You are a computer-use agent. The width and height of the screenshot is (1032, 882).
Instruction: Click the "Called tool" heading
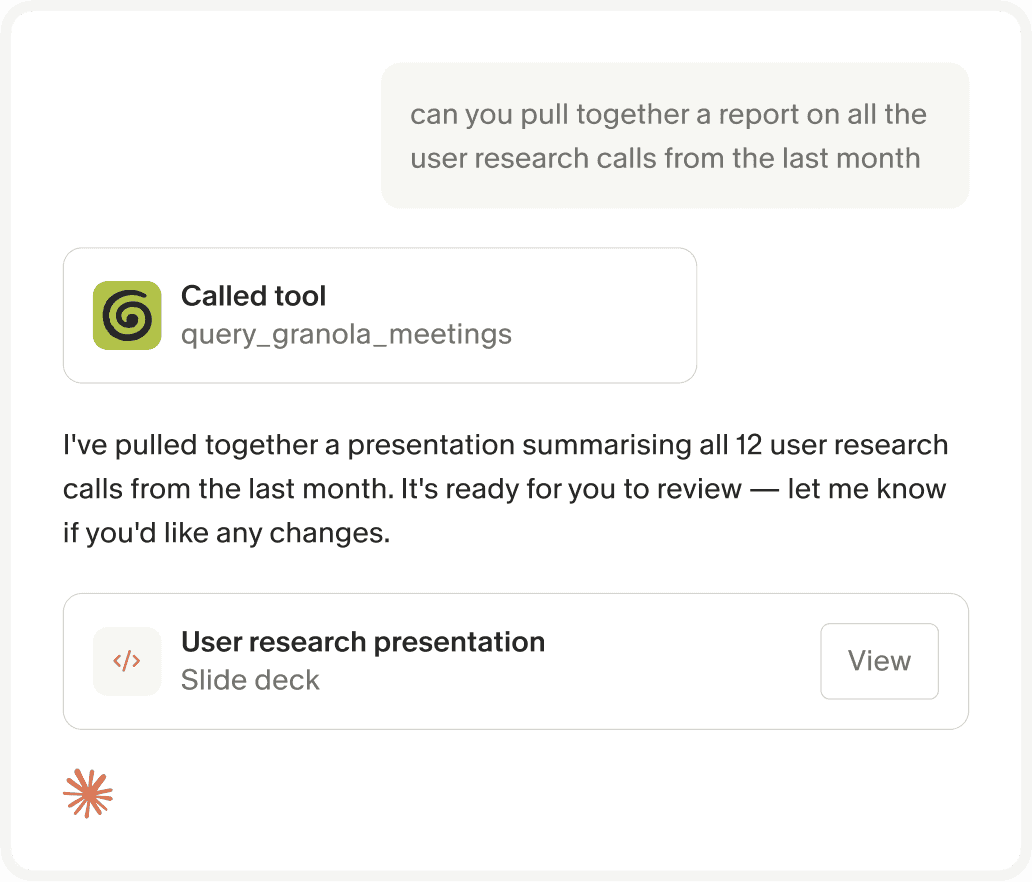point(253,296)
